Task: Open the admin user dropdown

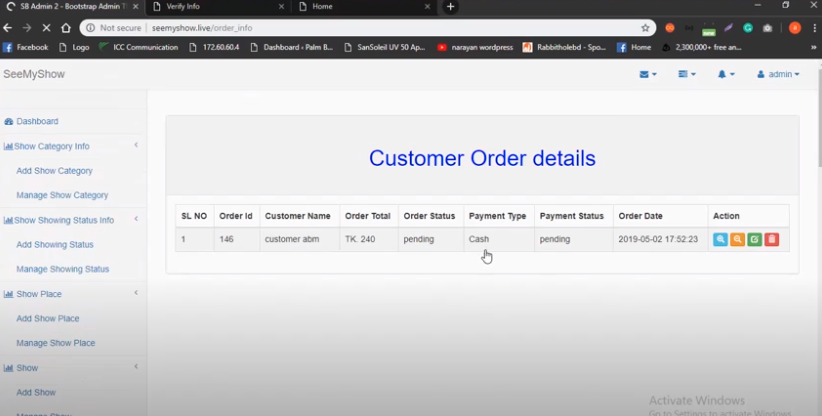Action: [778, 74]
